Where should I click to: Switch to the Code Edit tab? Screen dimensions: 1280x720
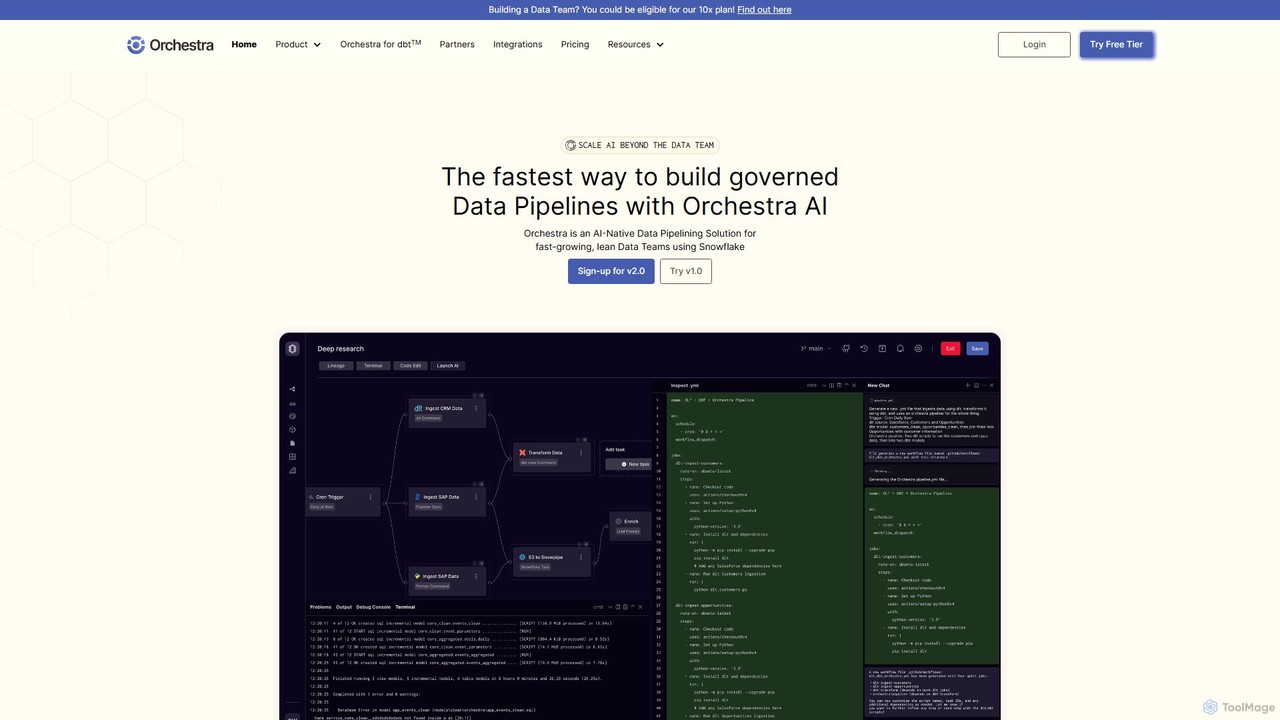411,366
